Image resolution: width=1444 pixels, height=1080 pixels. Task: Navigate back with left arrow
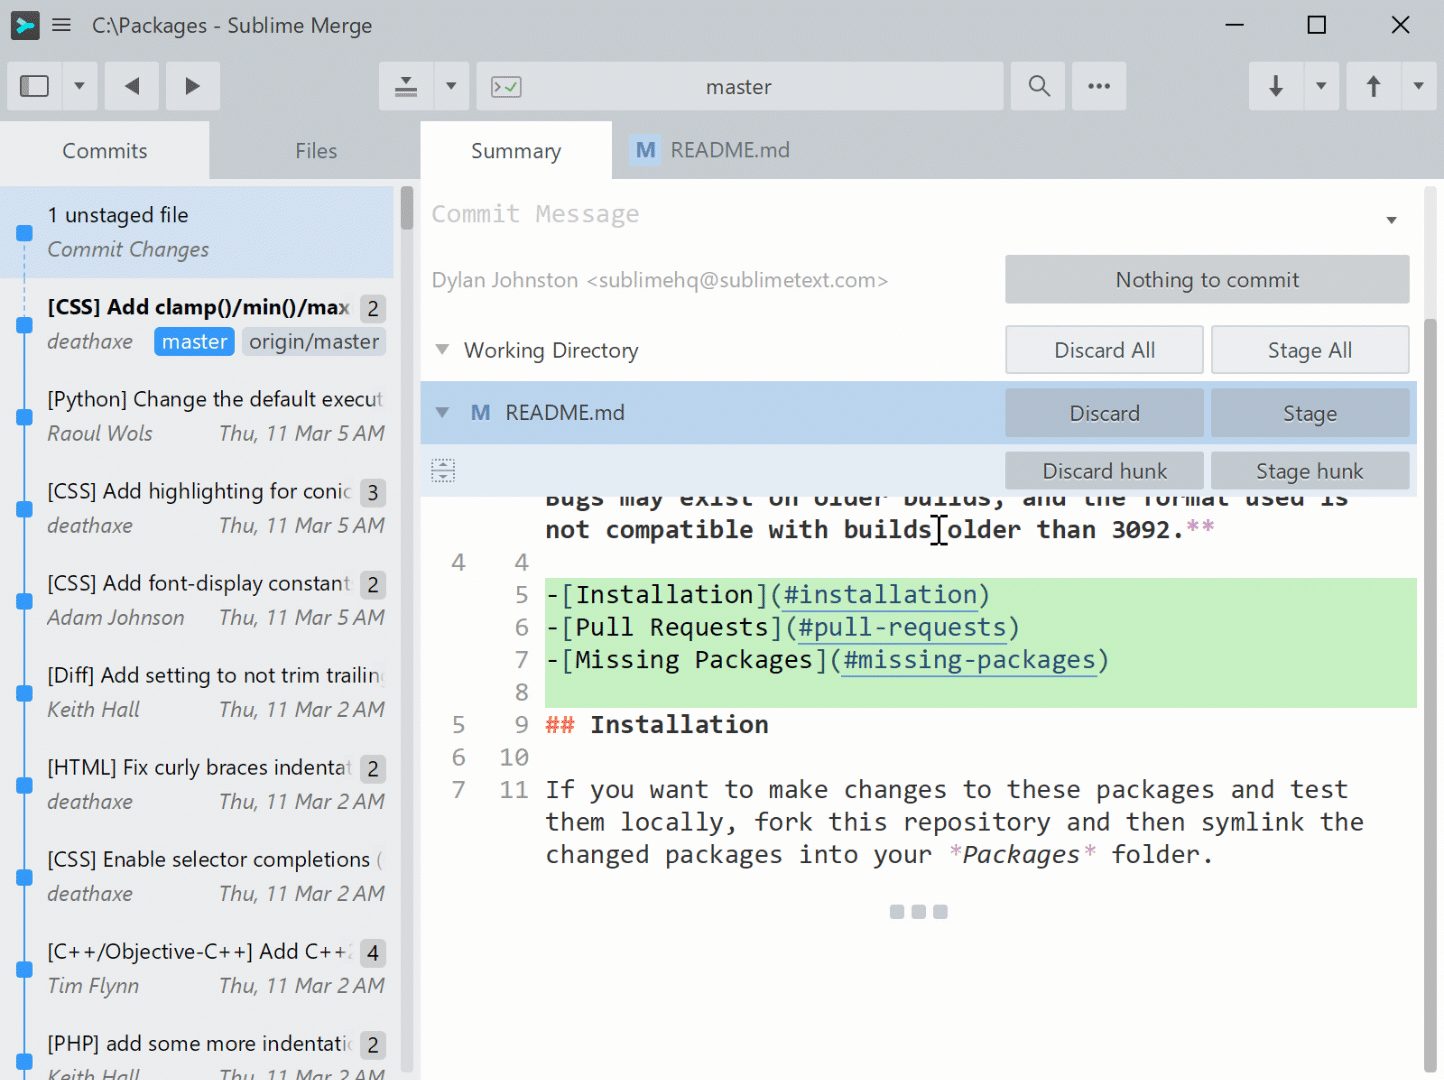[132, 86]
